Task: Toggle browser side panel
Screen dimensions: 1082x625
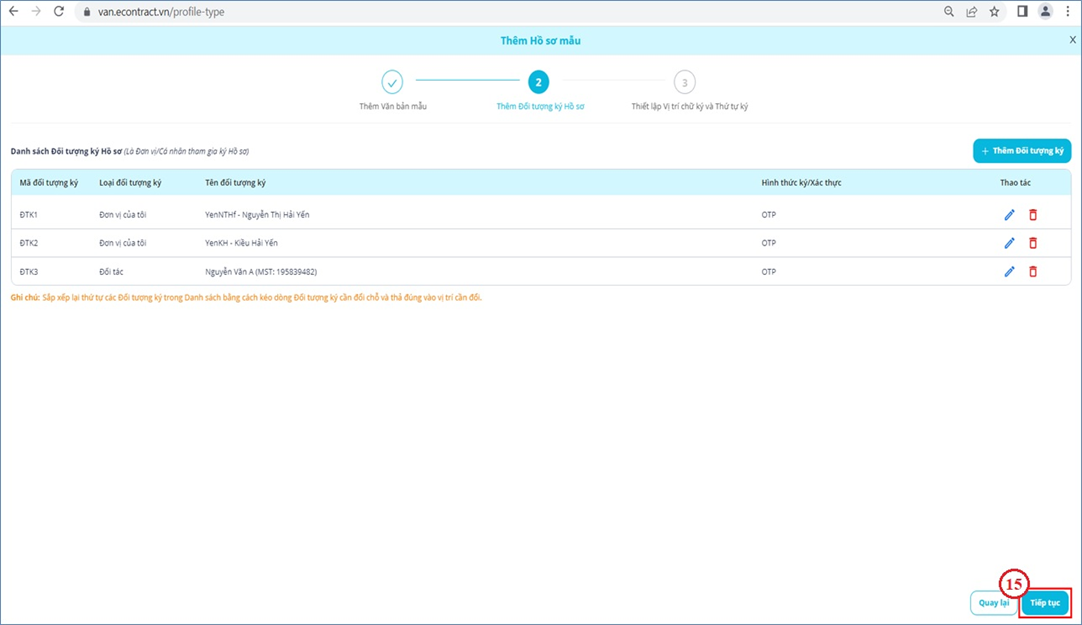Action: coord(1022,12)
